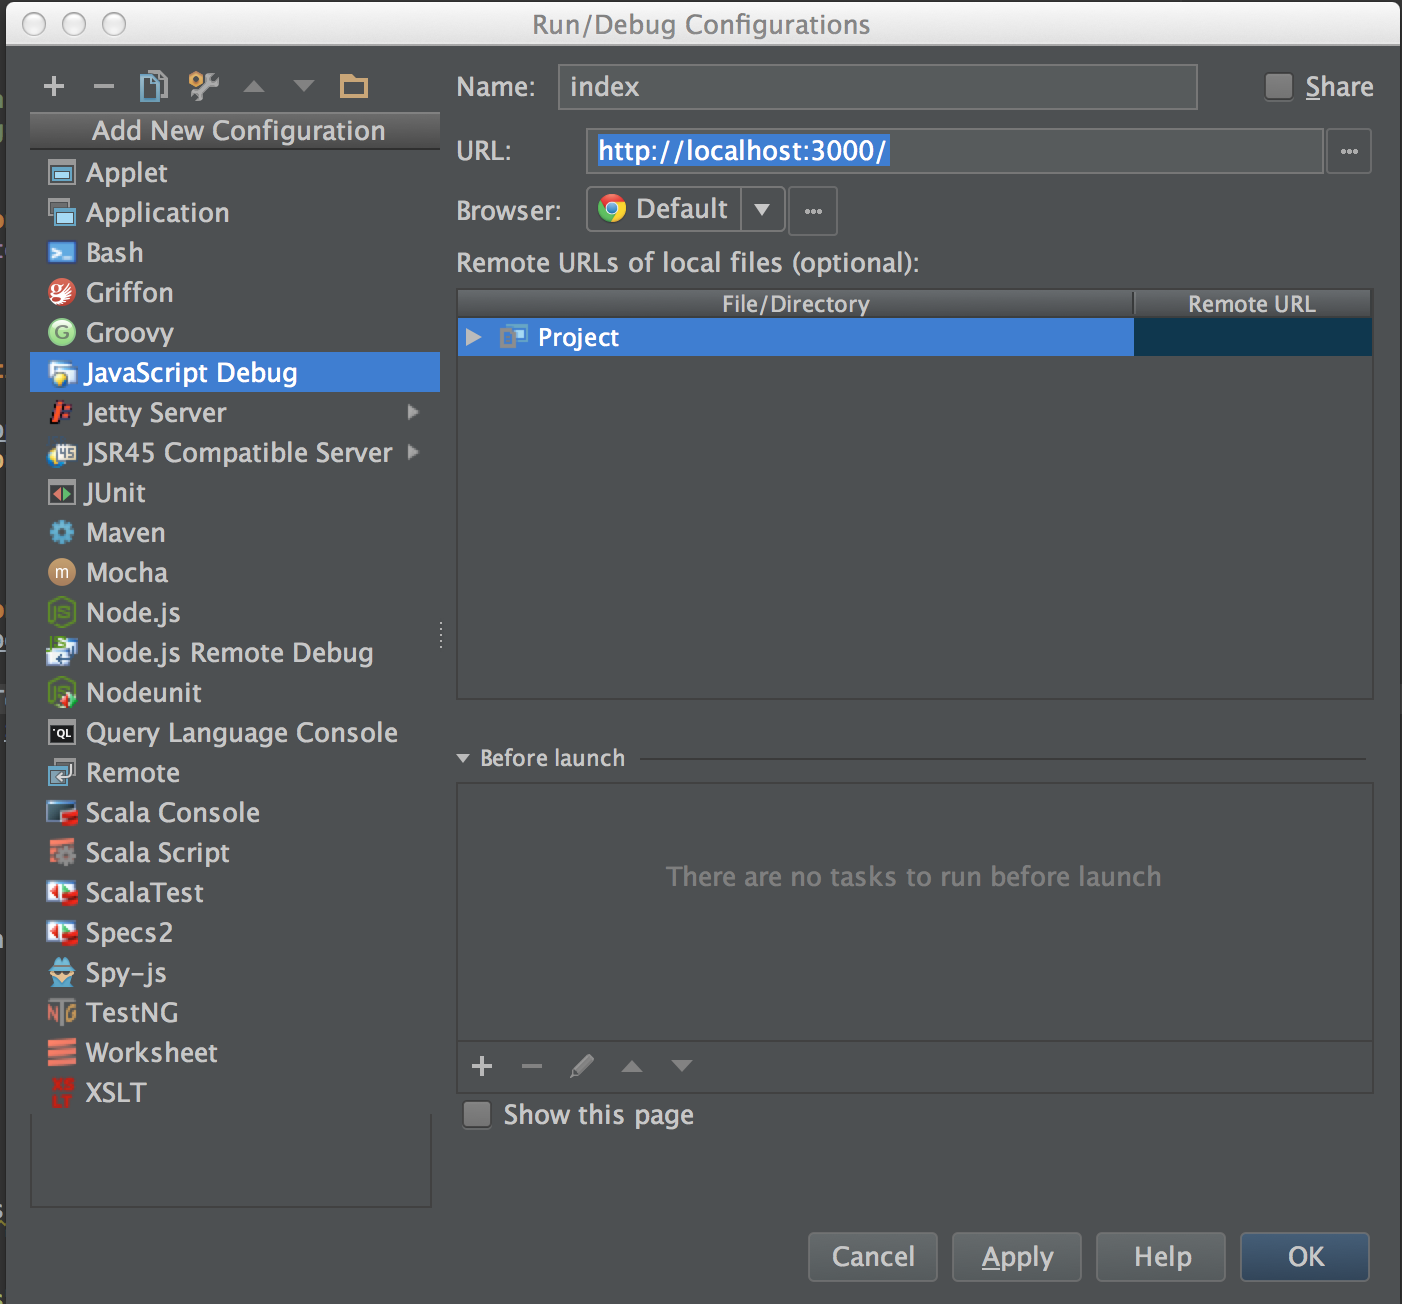Click the before launch edit pencil icon
The height and width of the screenshot is (1304, 1402).
click(582, 1066)
